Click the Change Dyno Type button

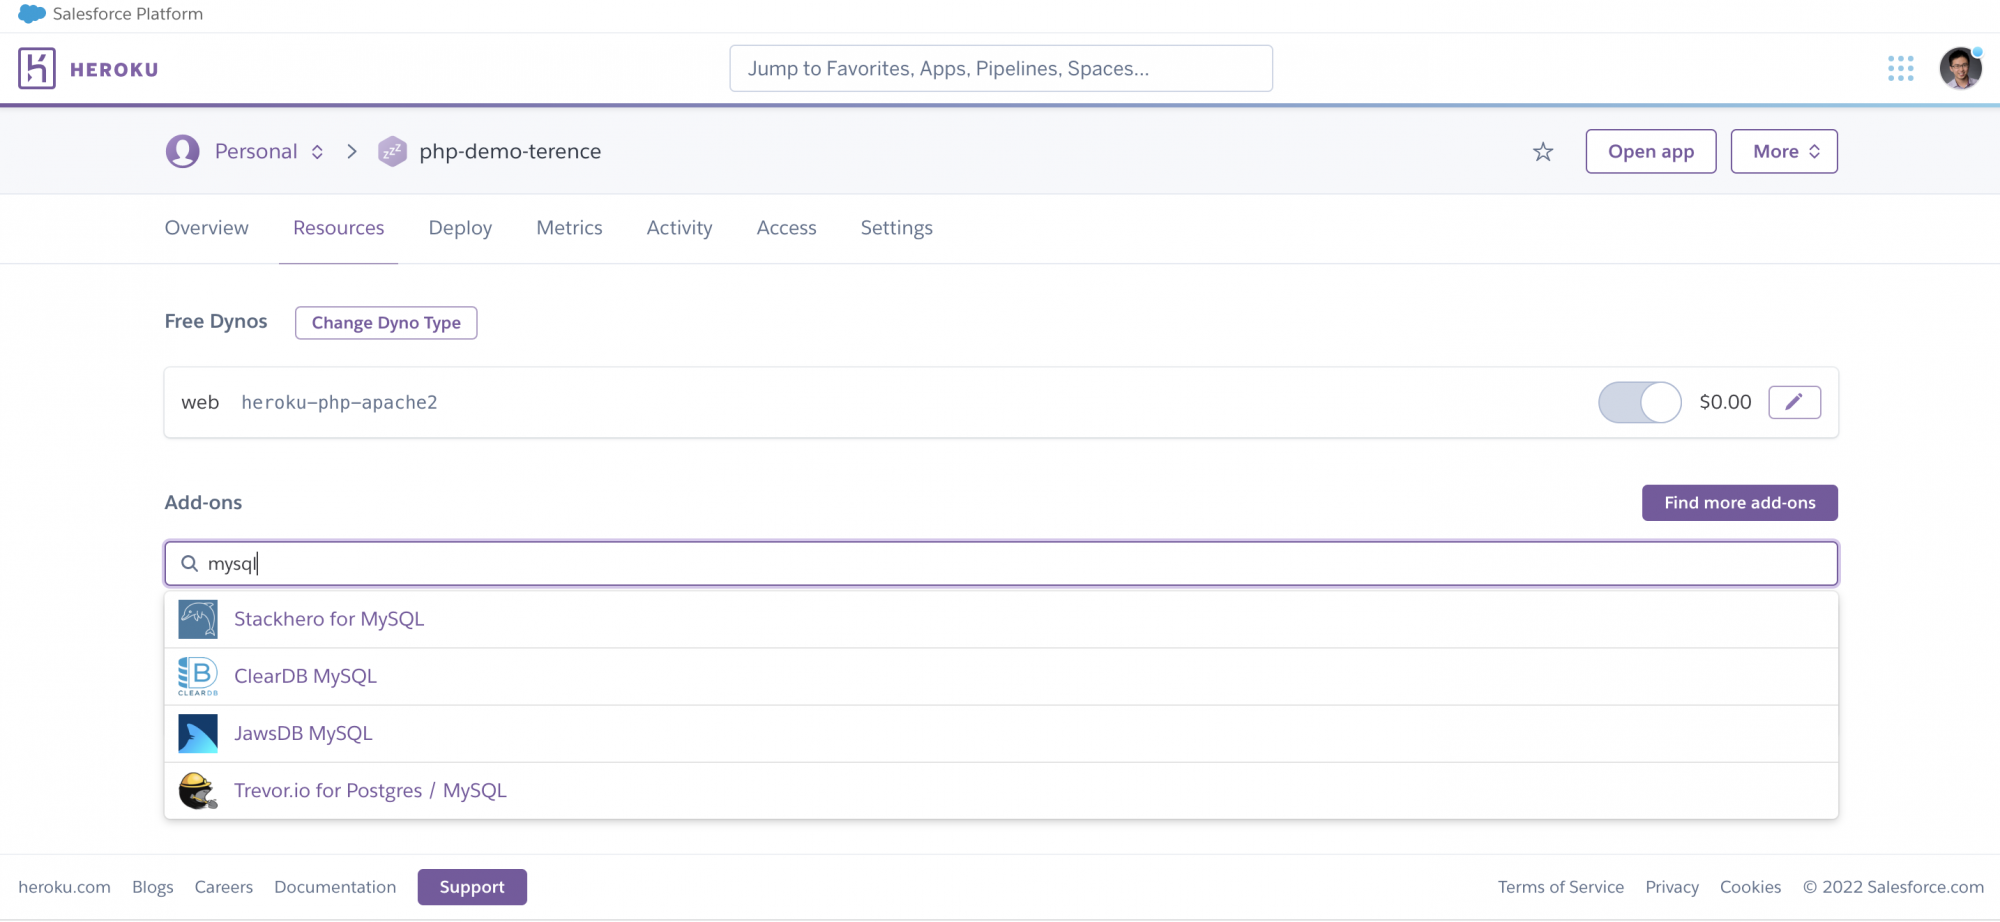(x=386, y=323)
